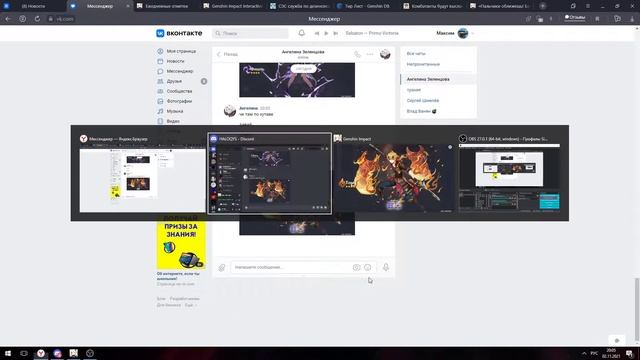Open the Максим profile menu
Screen dimensions: 640x360
coord(455,33)
